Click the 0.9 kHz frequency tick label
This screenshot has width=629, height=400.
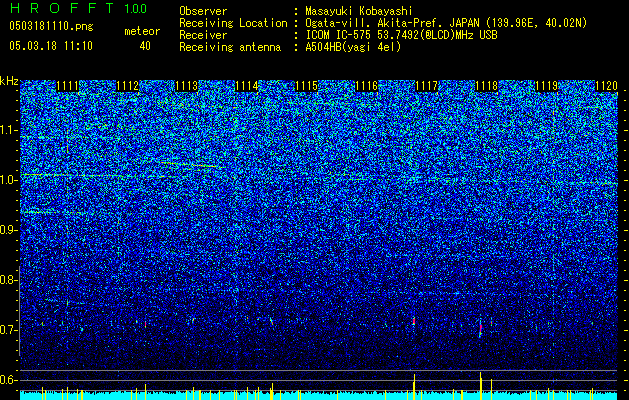pyautogui.click(x=7, y=230)
